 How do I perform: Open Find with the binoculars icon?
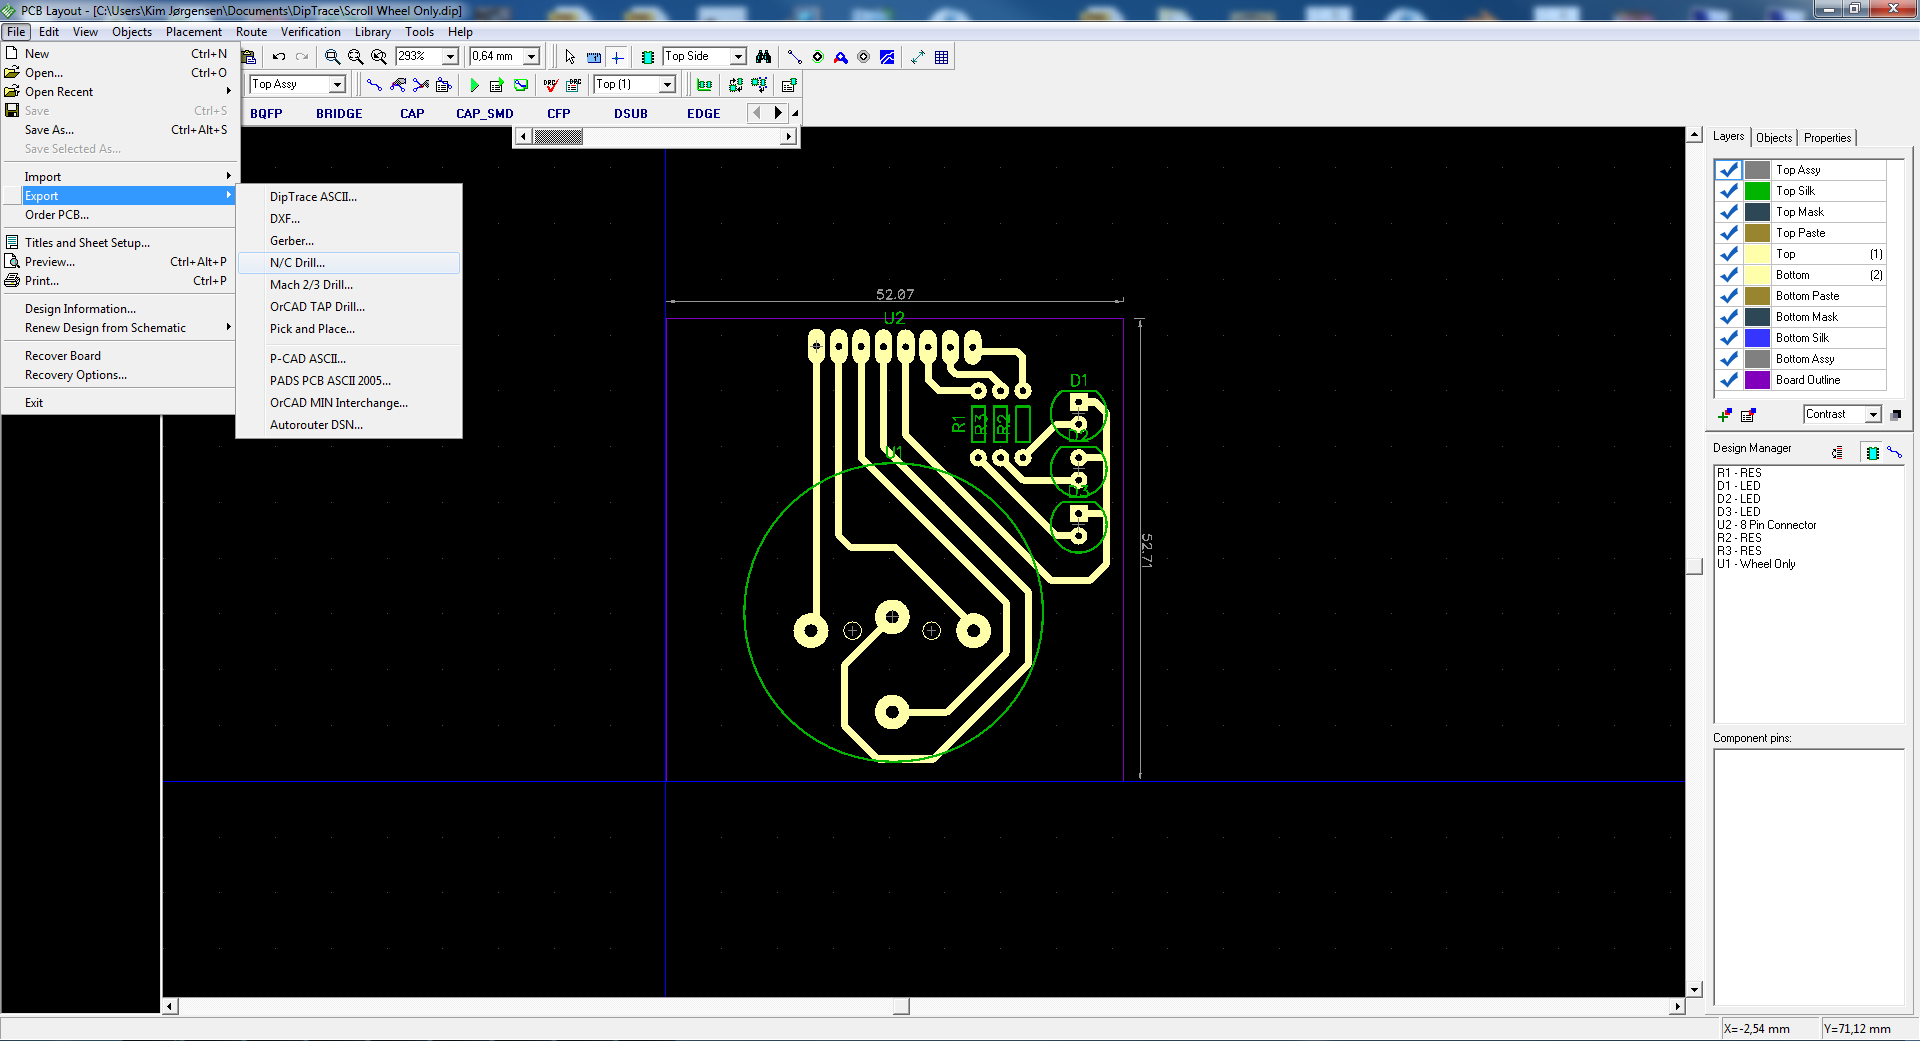(763, 57)
